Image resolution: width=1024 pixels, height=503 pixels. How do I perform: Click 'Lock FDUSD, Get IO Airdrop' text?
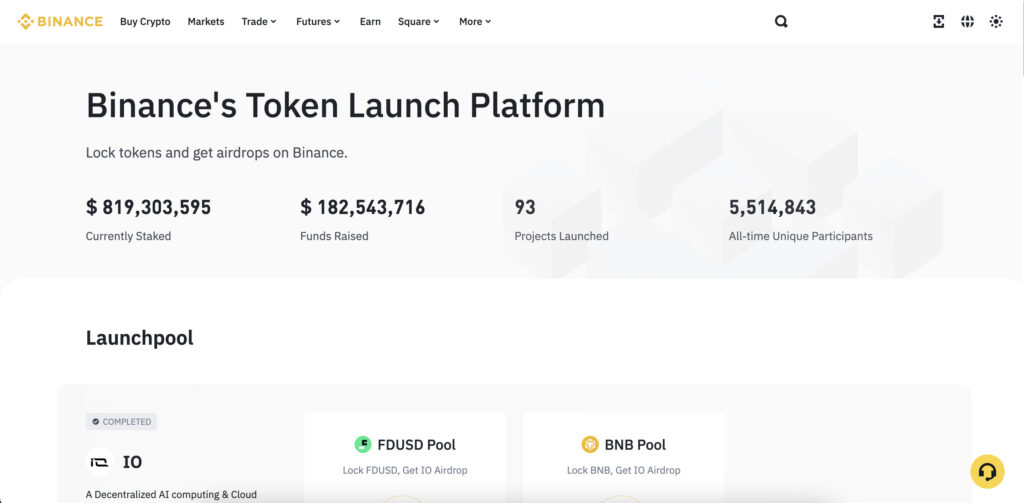point(405,470)
